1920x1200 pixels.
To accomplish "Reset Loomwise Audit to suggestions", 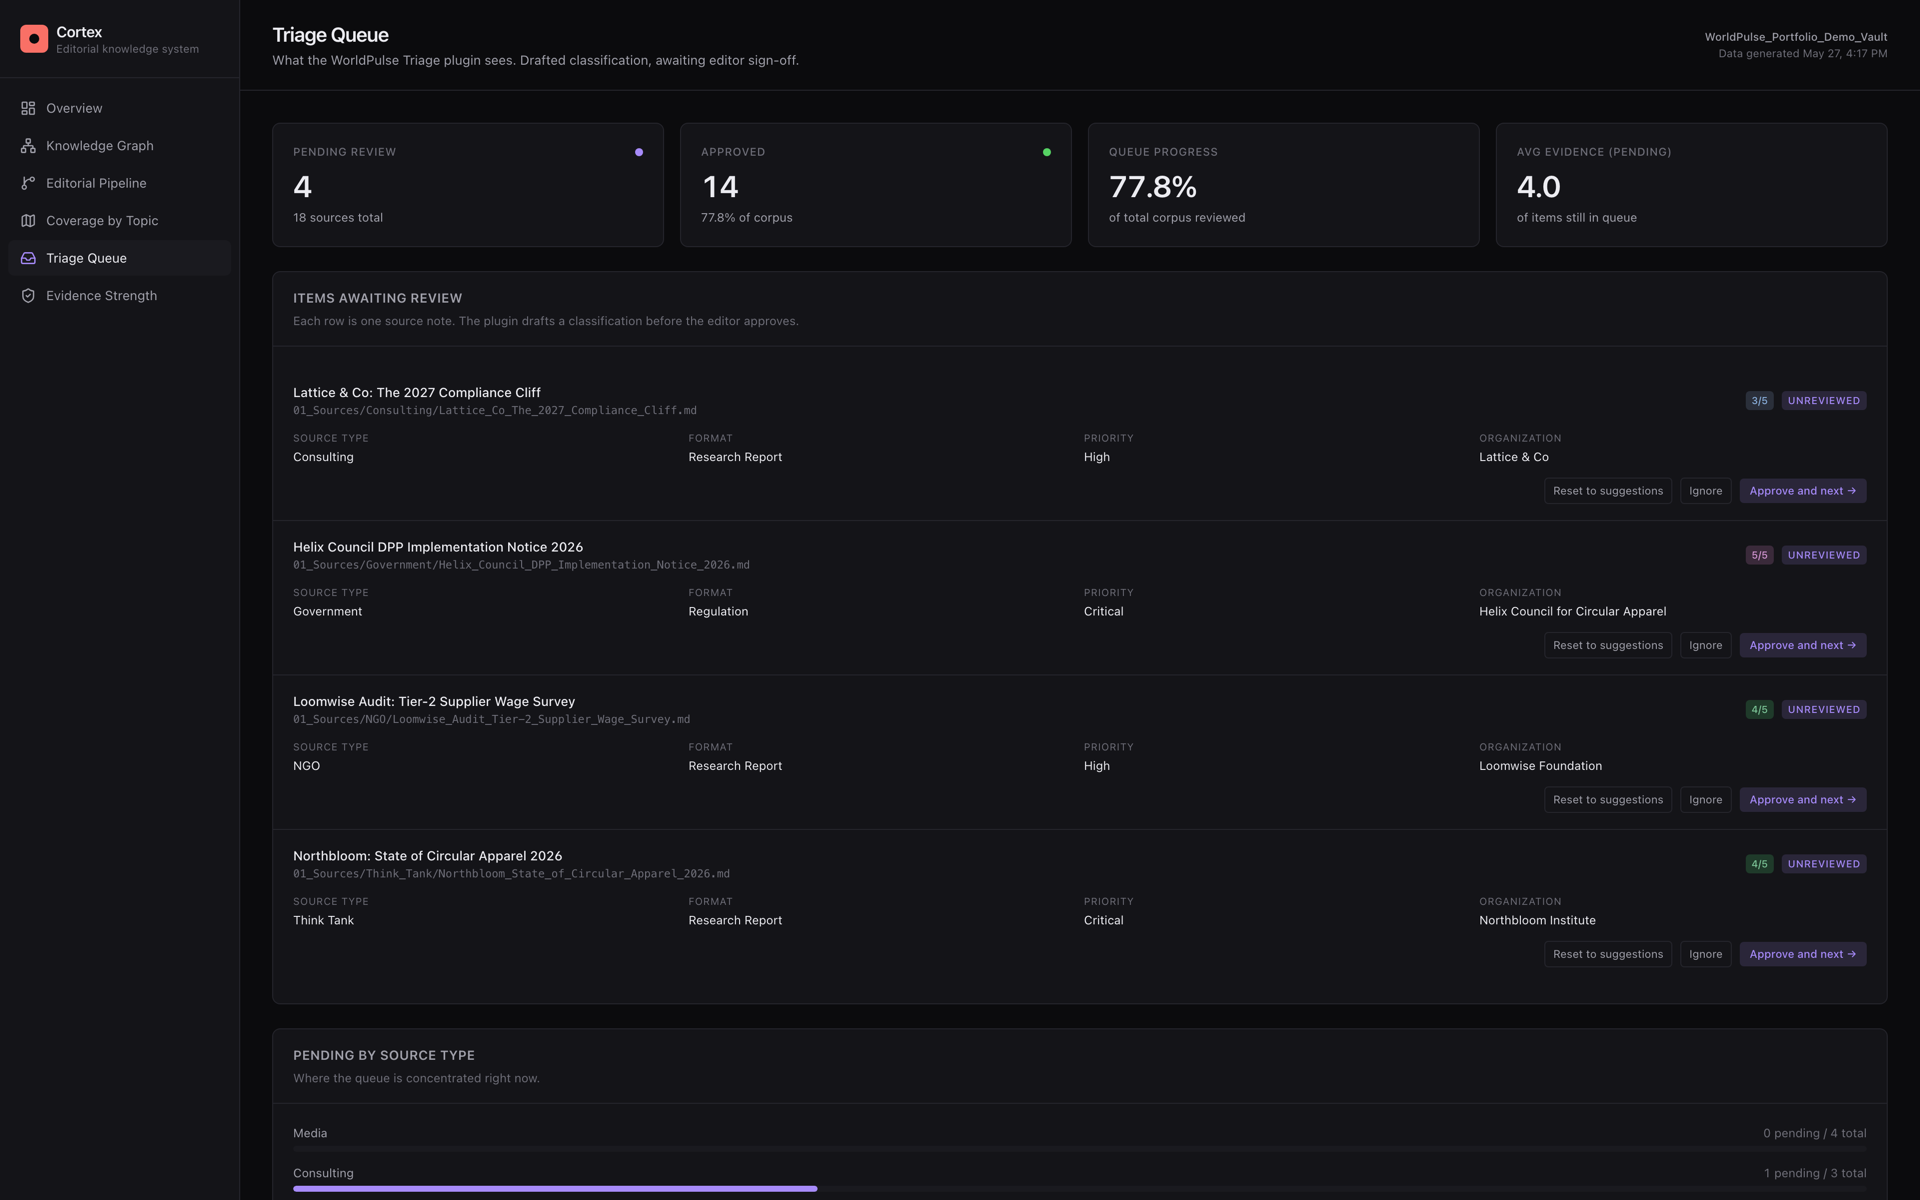I will coord(1607,800).
